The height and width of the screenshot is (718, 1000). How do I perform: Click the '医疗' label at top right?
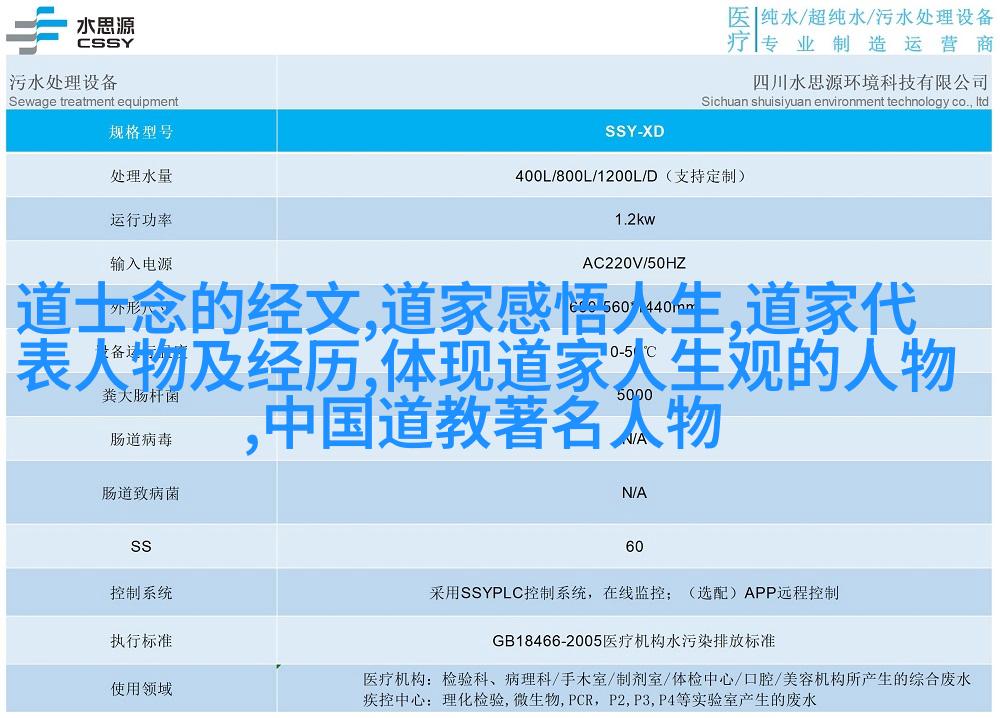pos(739,29)
